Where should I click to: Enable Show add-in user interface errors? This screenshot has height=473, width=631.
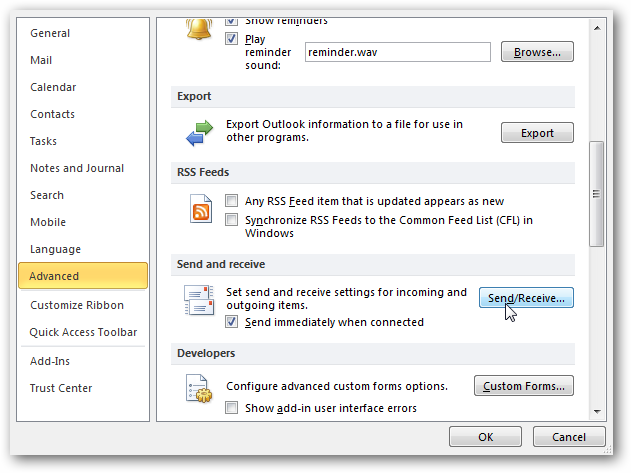[x=232, y=408]
